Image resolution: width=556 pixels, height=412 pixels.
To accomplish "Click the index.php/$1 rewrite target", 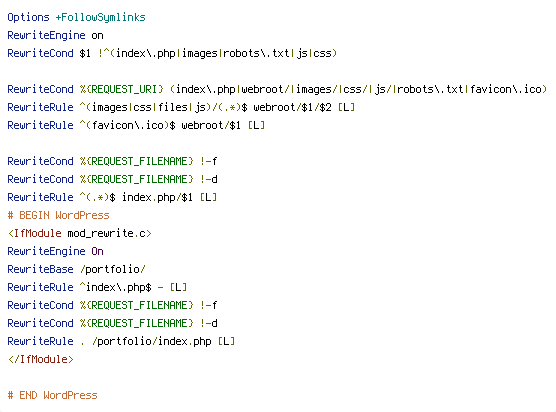I will pos(157,197).
